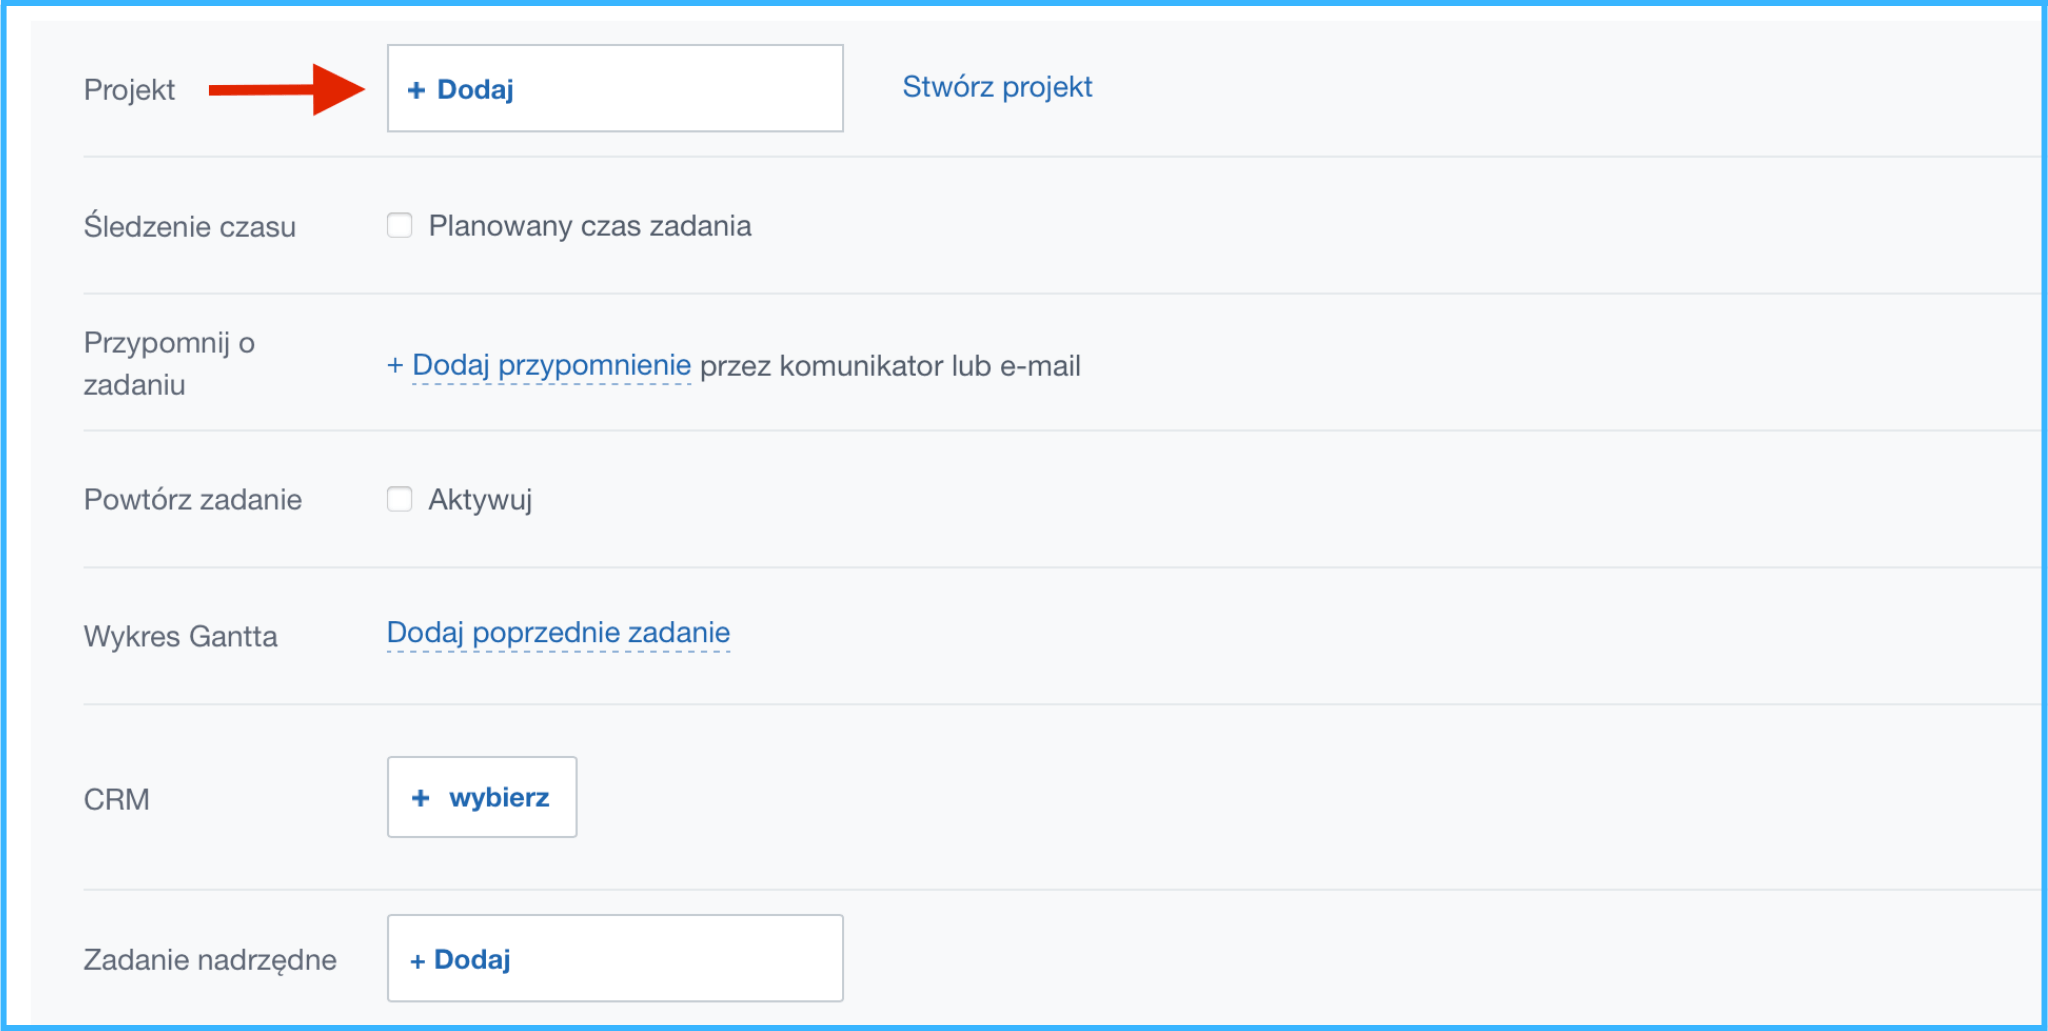Click the 'Dodaj poprzednie zadanie' link

pyautogui.click(x=558, y=633)
